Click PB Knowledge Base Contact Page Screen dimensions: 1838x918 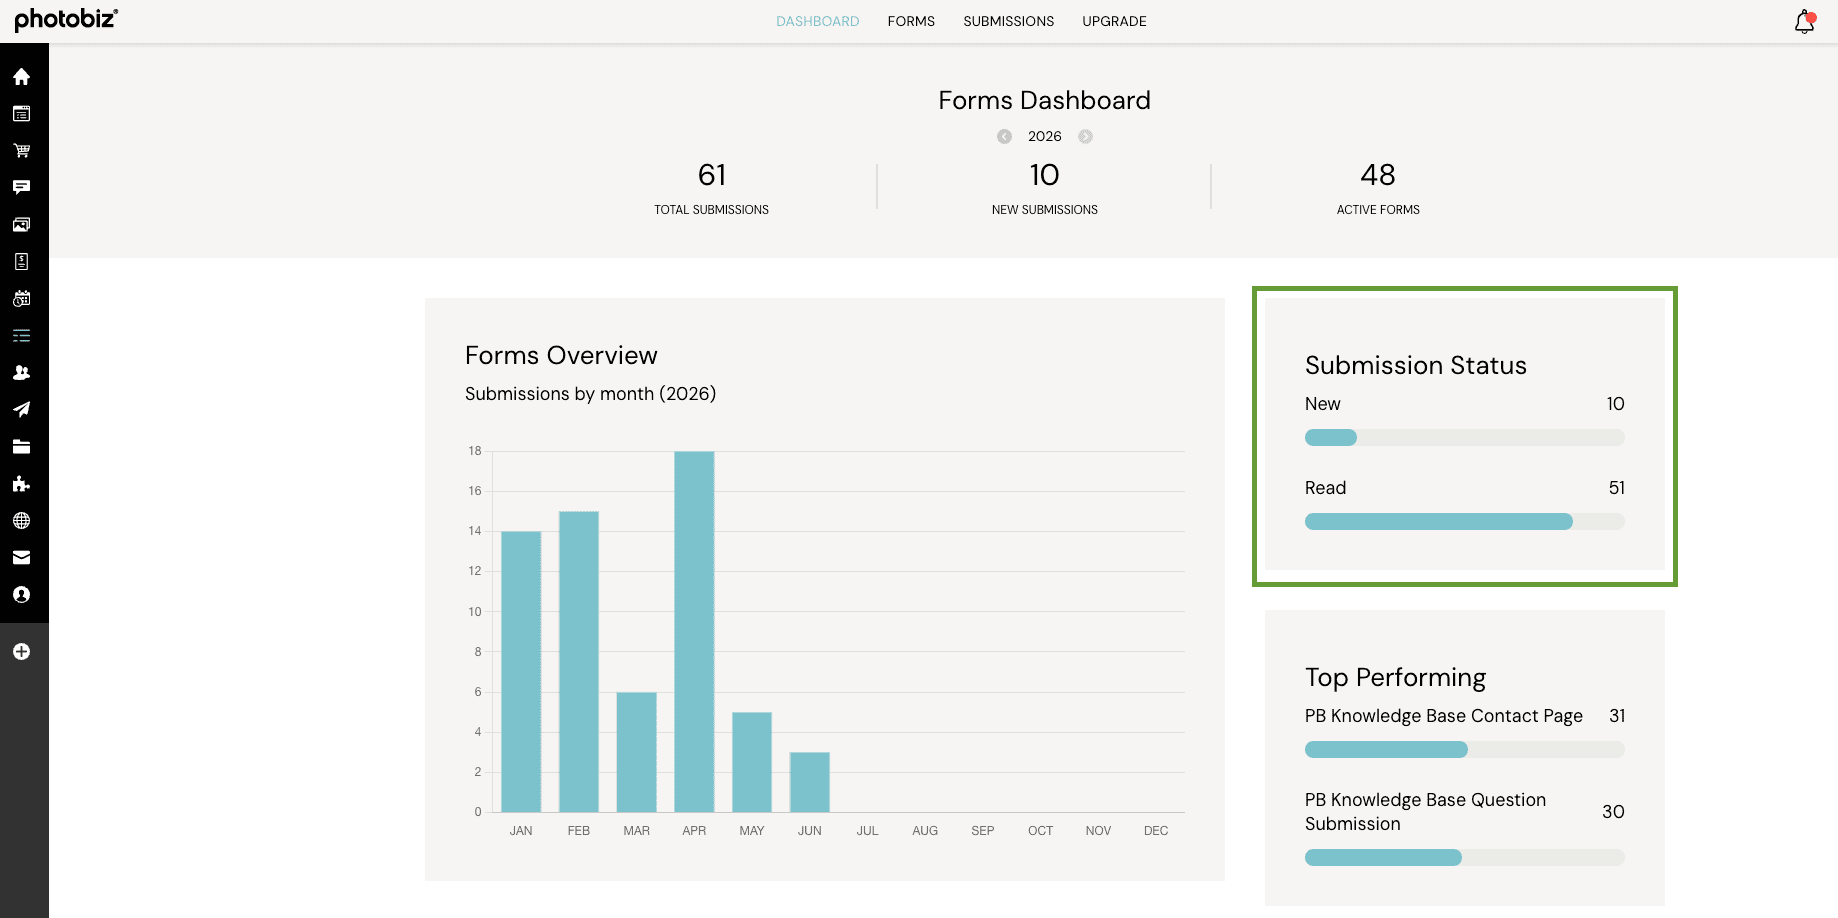tap(1443, 716)
